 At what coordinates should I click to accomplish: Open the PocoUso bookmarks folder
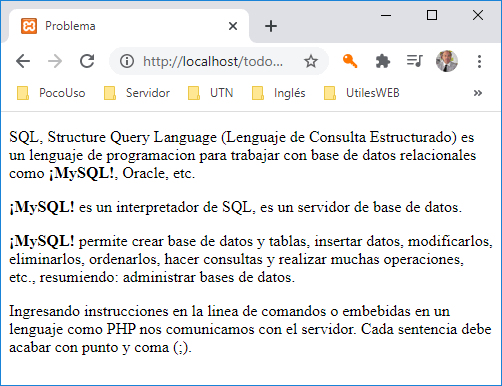[x=51, y=93]
